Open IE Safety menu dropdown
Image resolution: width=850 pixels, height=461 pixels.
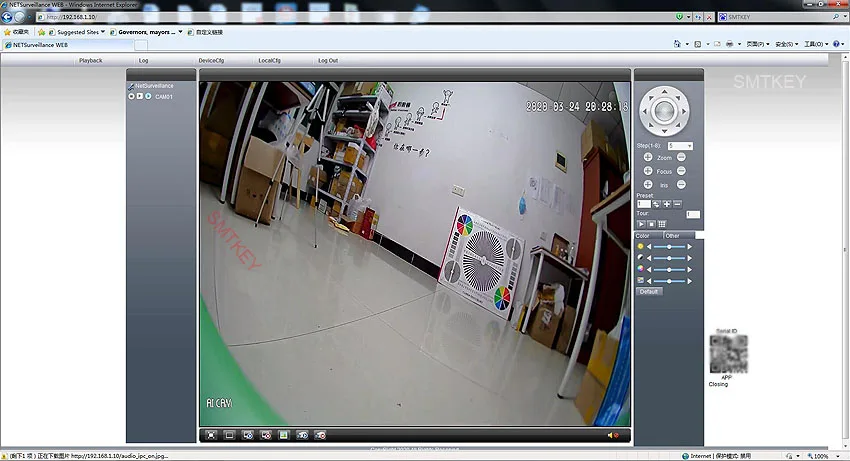(787, 44)
